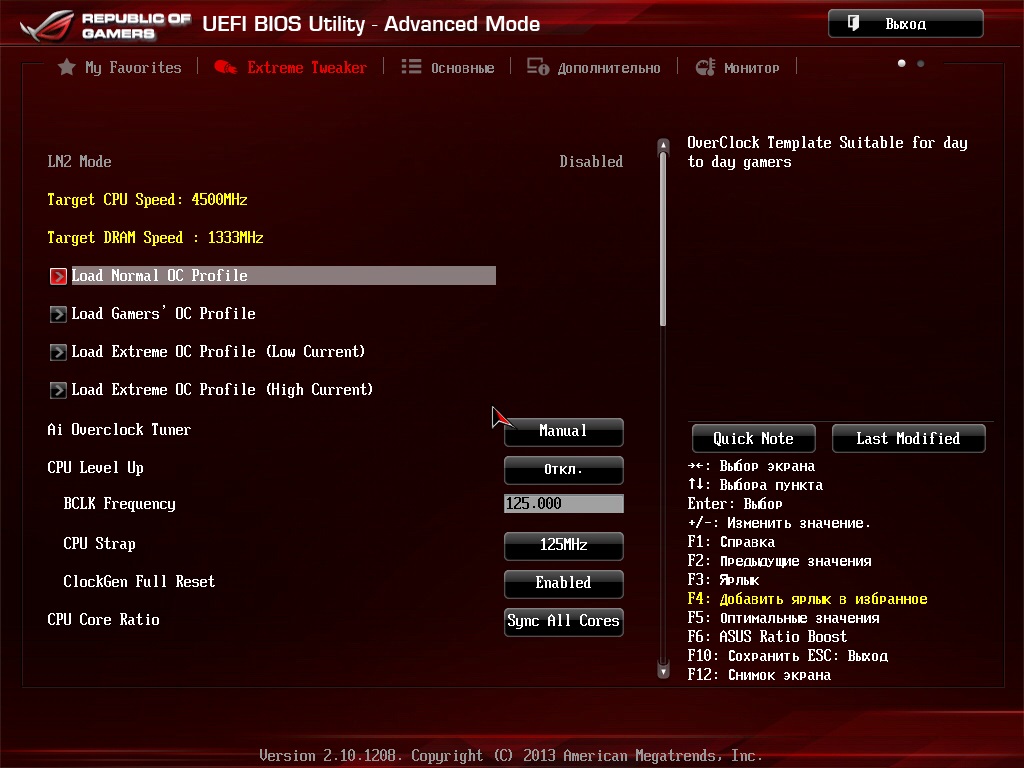Click the F5: Оптимальные значения hint

coord(784,618)
